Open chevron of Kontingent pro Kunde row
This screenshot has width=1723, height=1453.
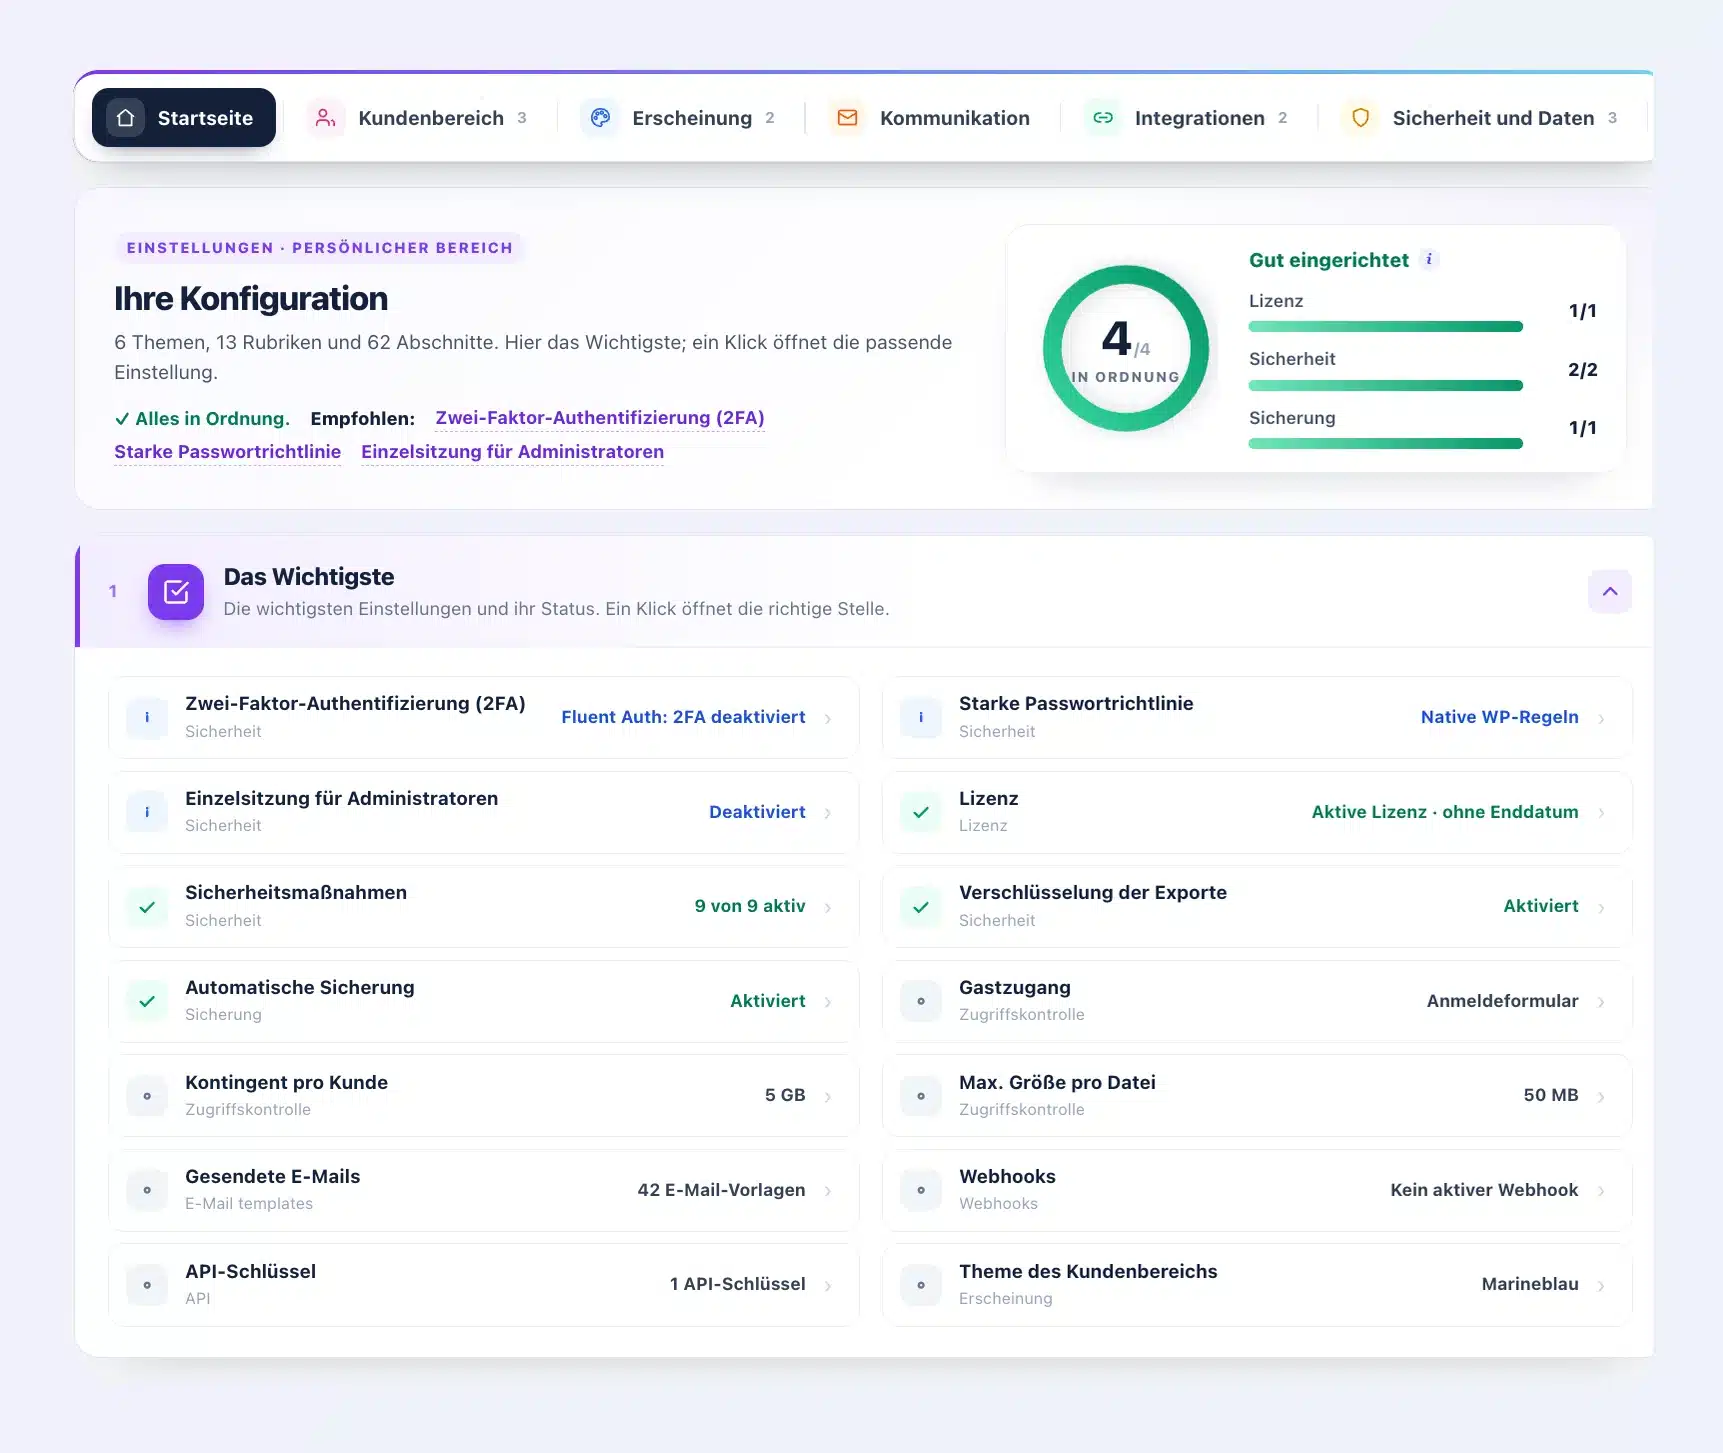(x=828, y=1097)
